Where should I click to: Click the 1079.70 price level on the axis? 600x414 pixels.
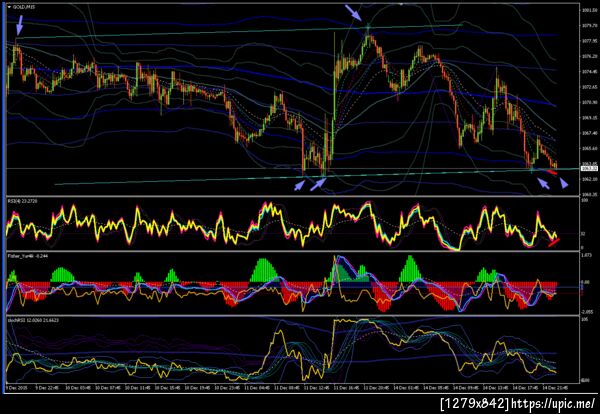tap(589, 26)
